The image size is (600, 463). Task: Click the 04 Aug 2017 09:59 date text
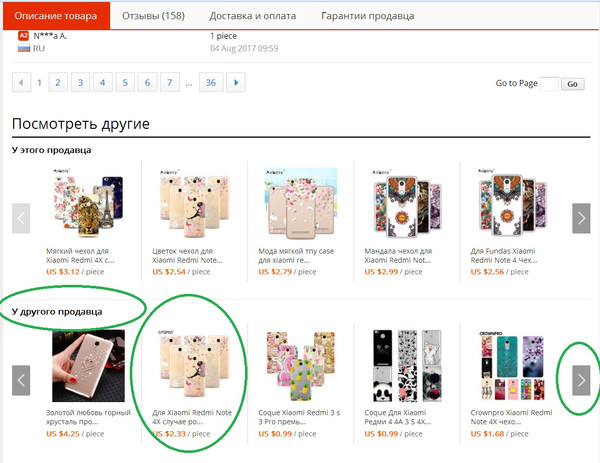(244, 48)
